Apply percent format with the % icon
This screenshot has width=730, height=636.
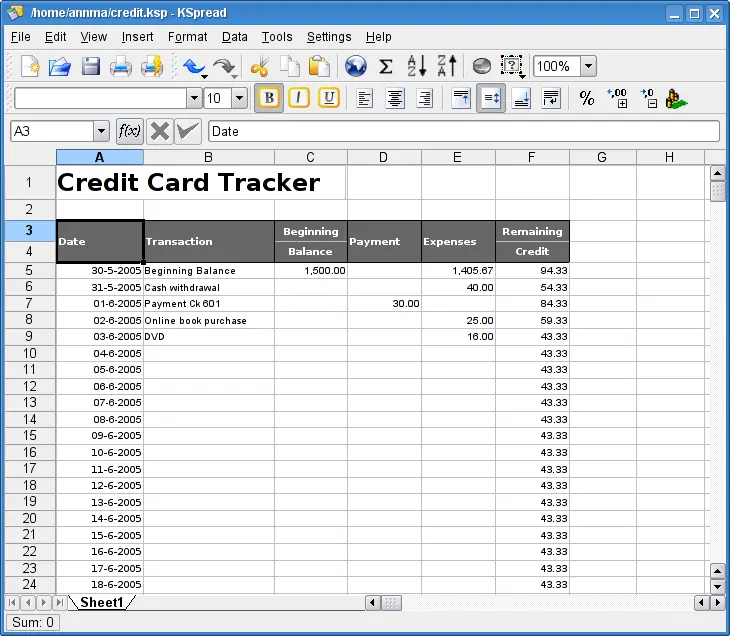pyautogui.click(x=587, y=98)
